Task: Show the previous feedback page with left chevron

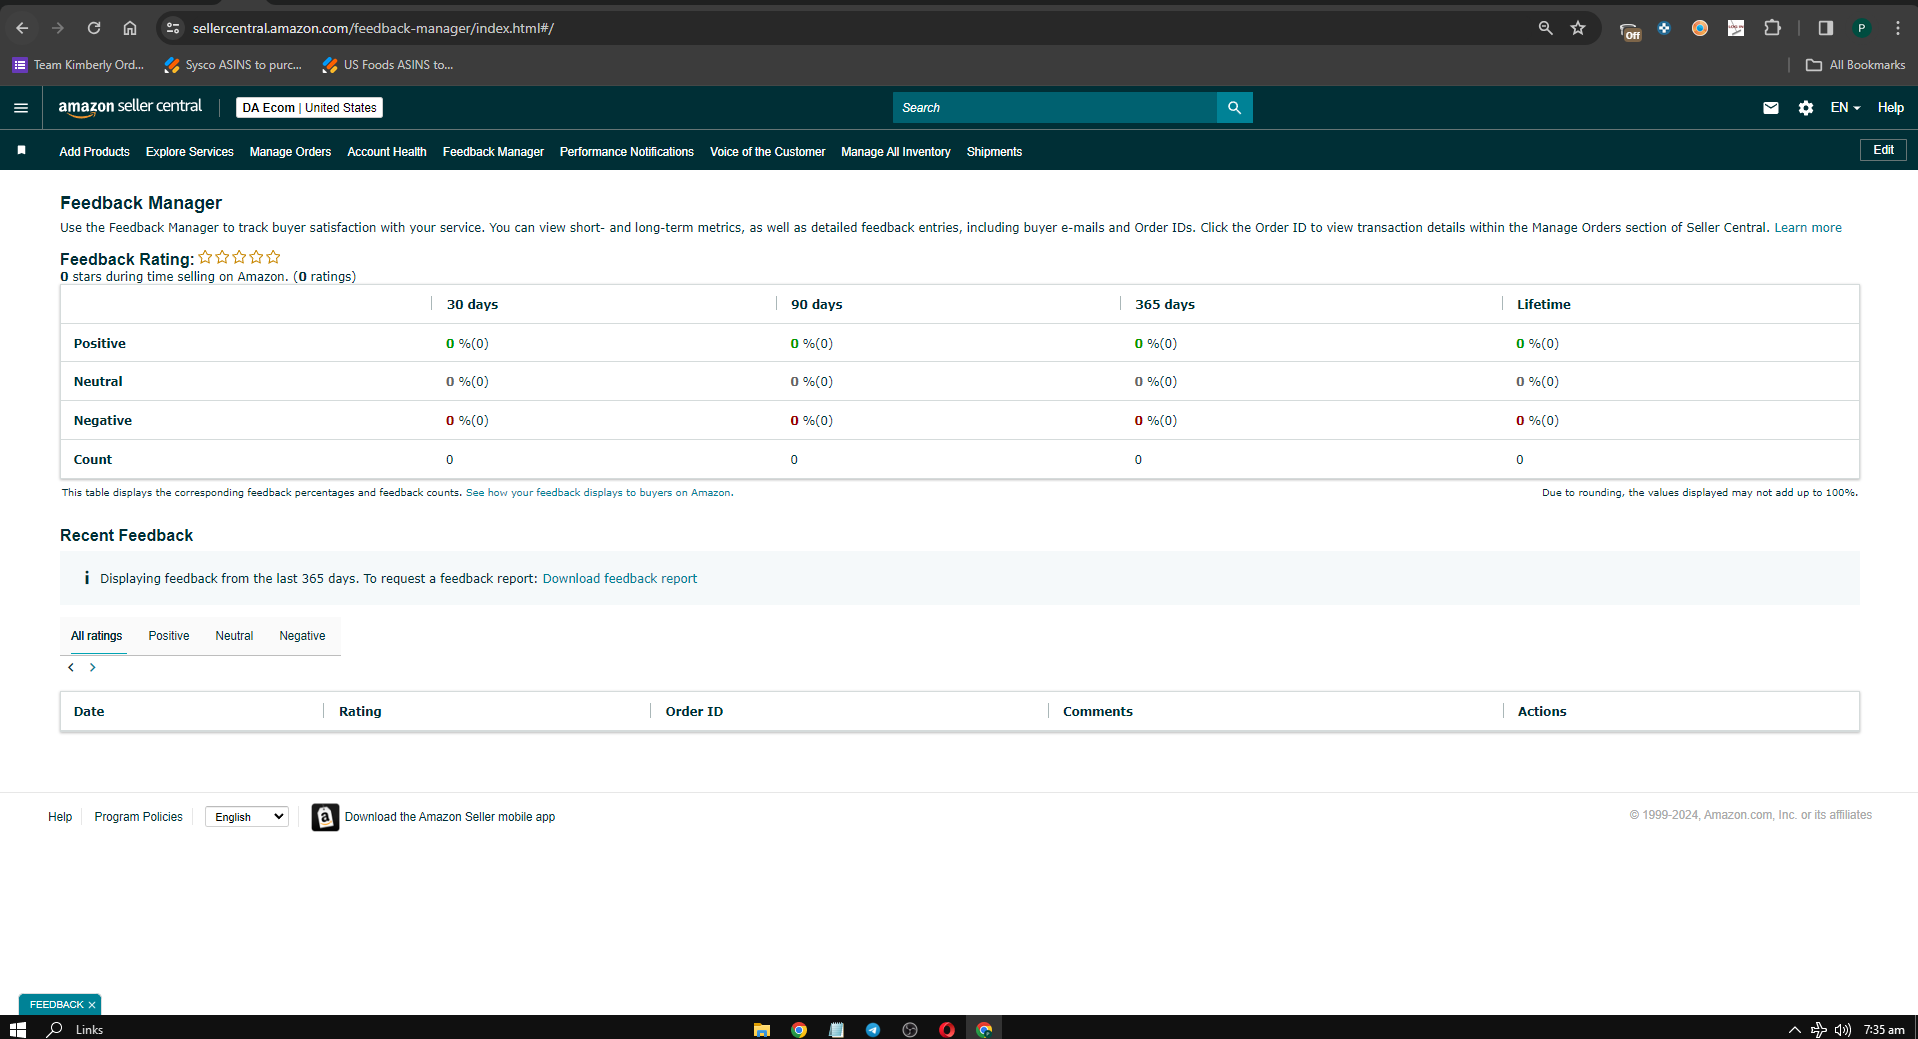Action: 71,667
